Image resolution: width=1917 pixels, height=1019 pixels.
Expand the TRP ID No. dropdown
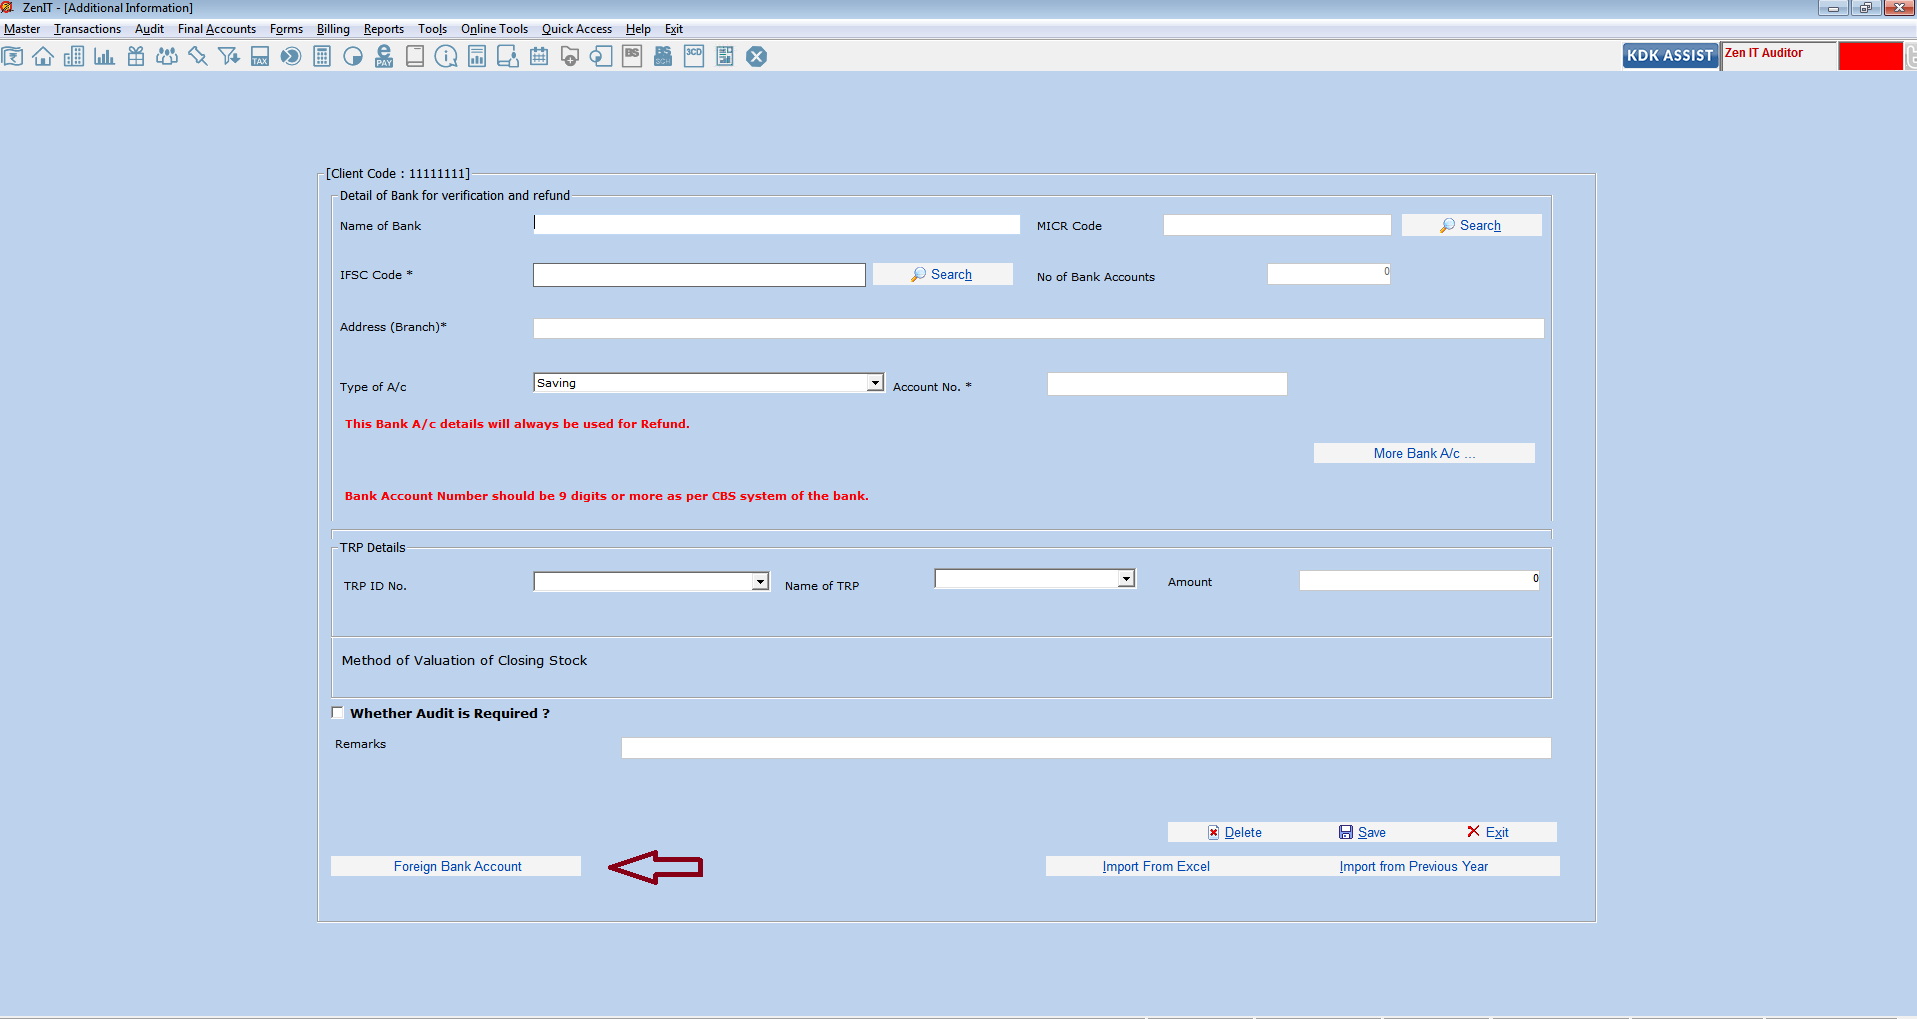(760, 582)
